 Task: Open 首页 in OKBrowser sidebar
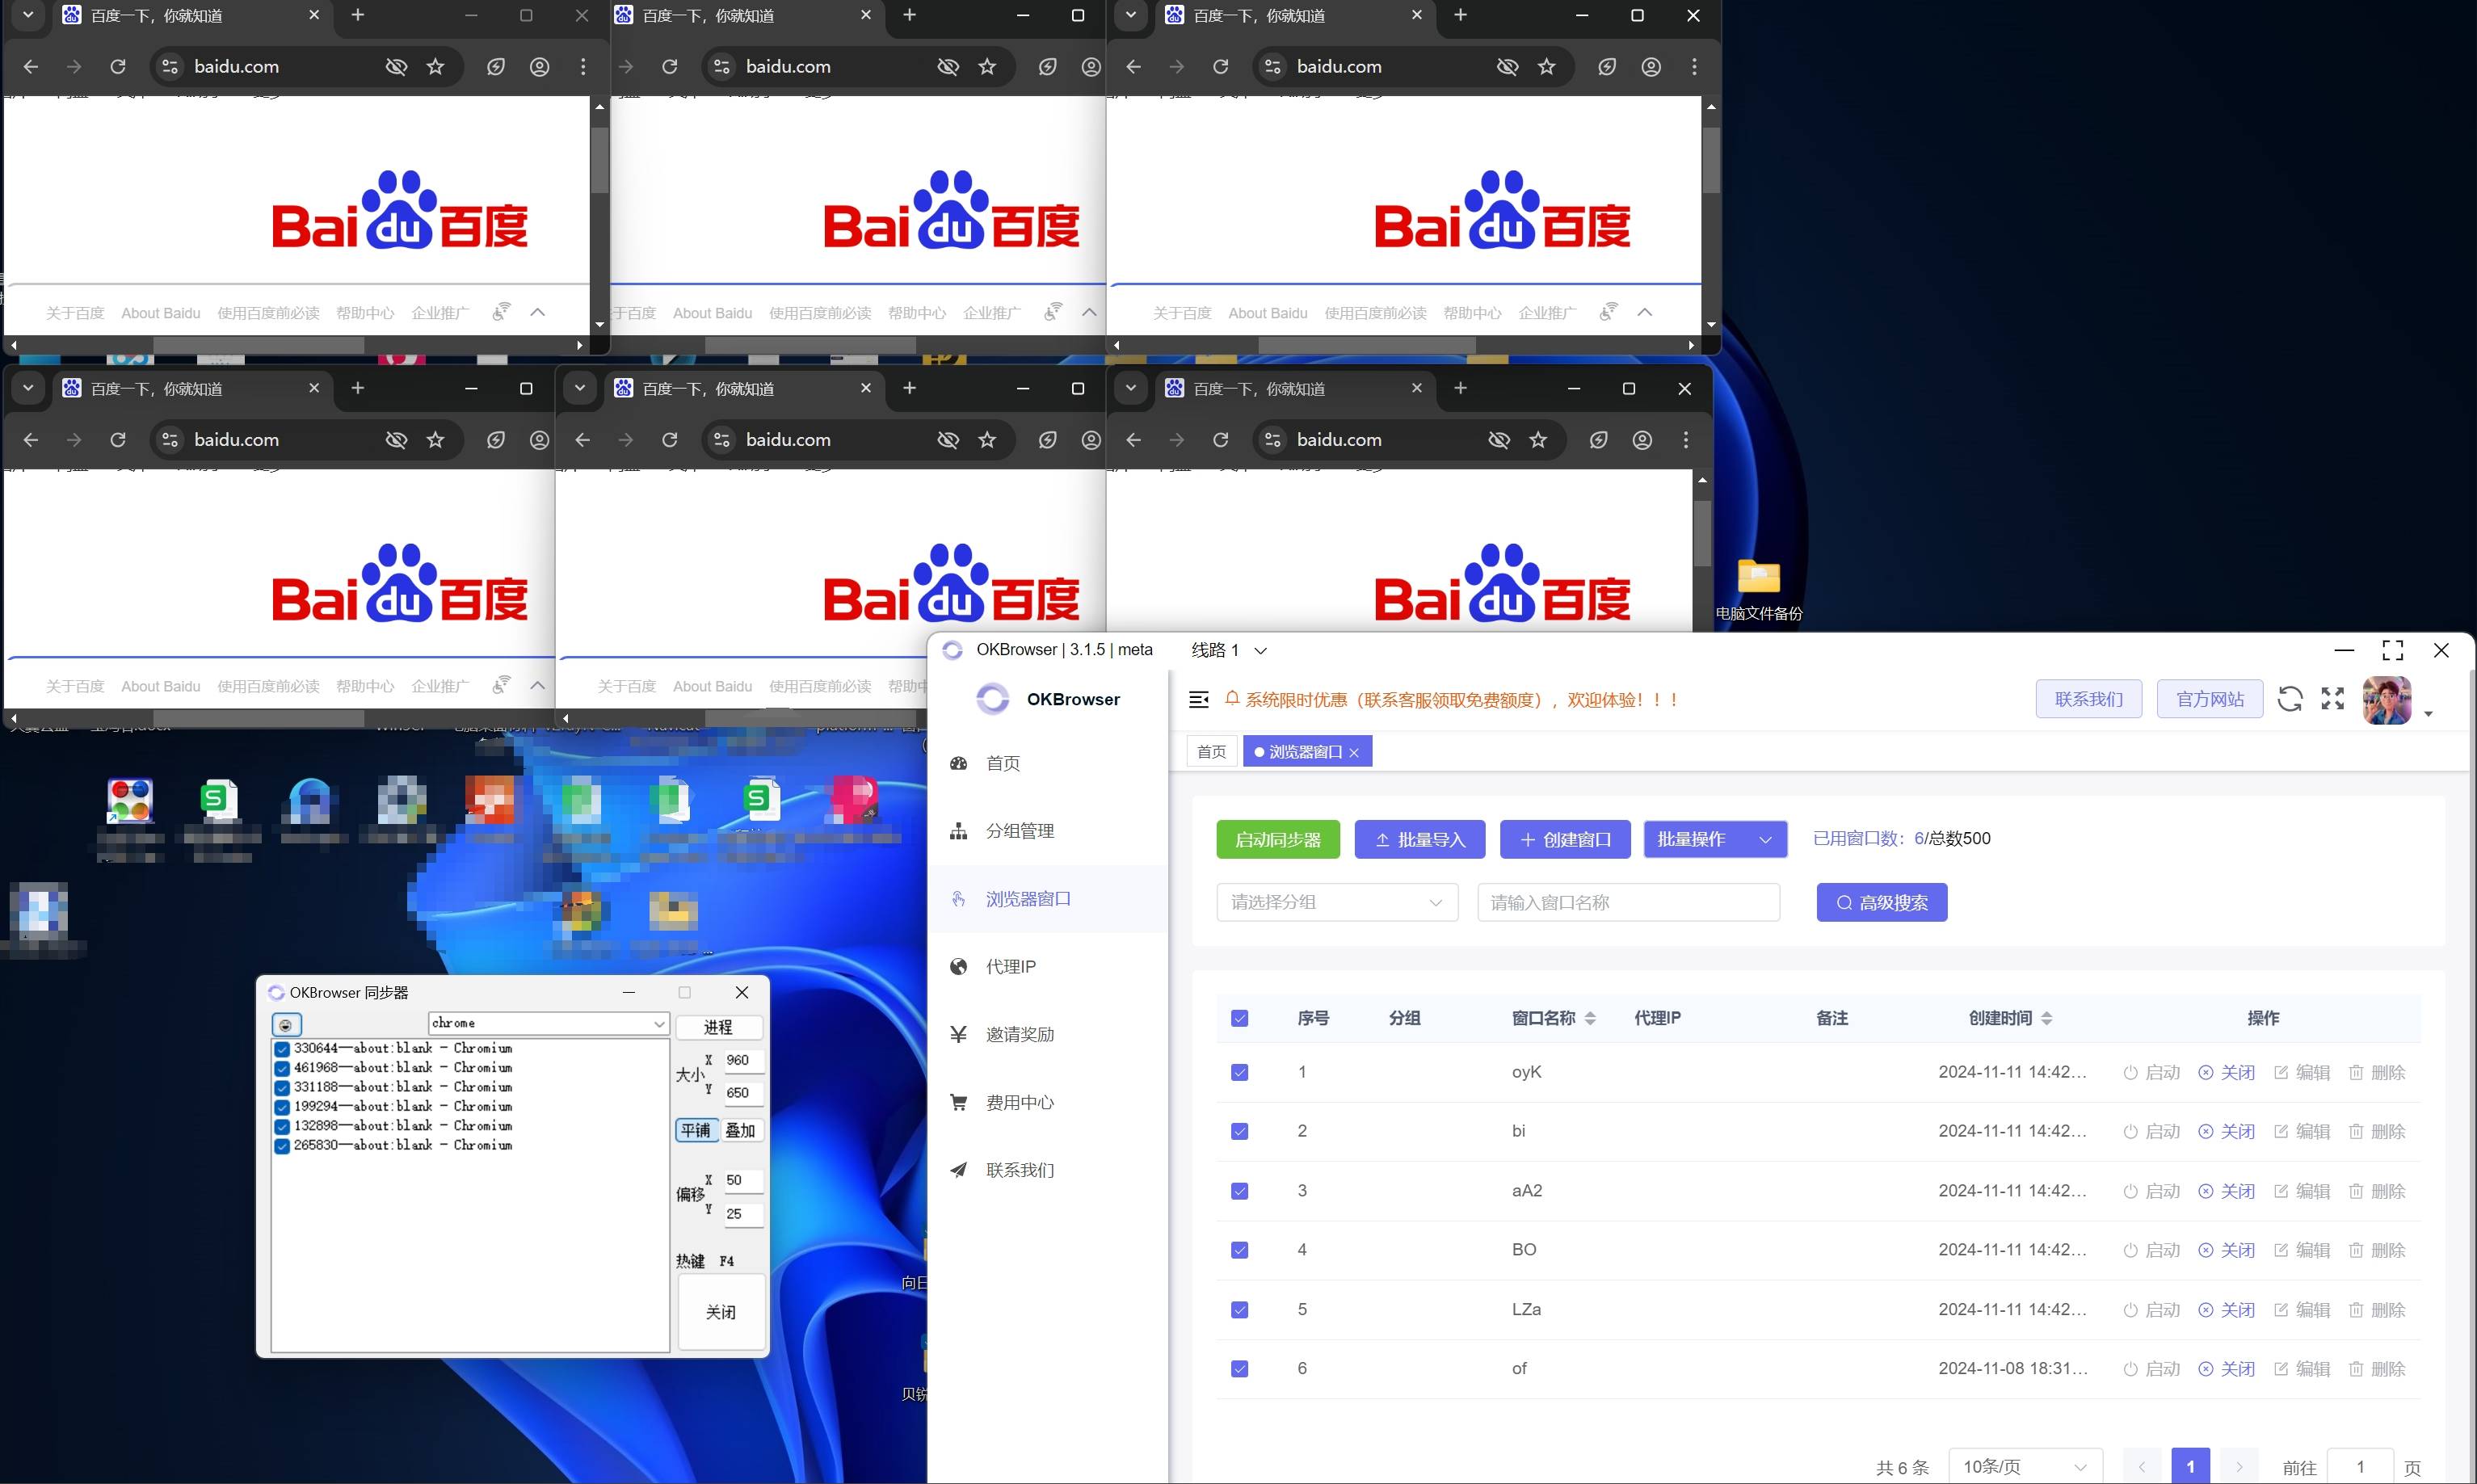click(x=1003, y=763)
